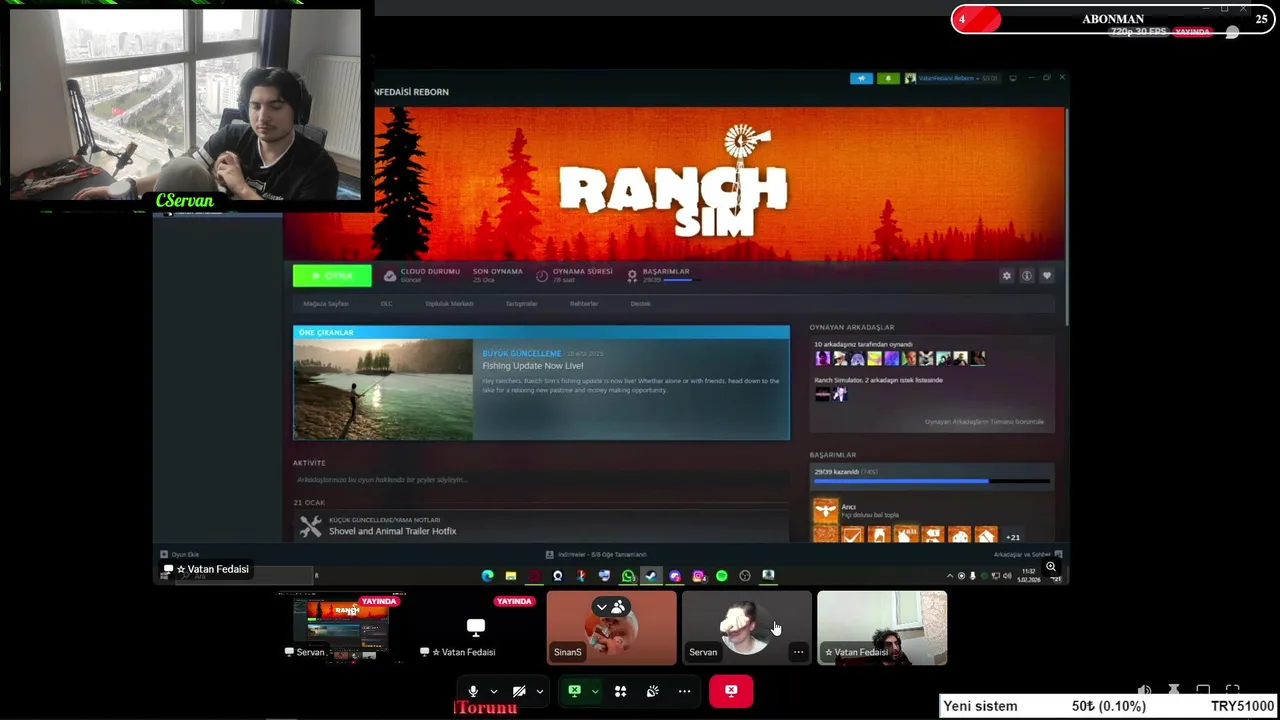Open Arkadaşlar ve Sohbet panel
This screenshot has height=720, width=1280.
click(1027, 554)
